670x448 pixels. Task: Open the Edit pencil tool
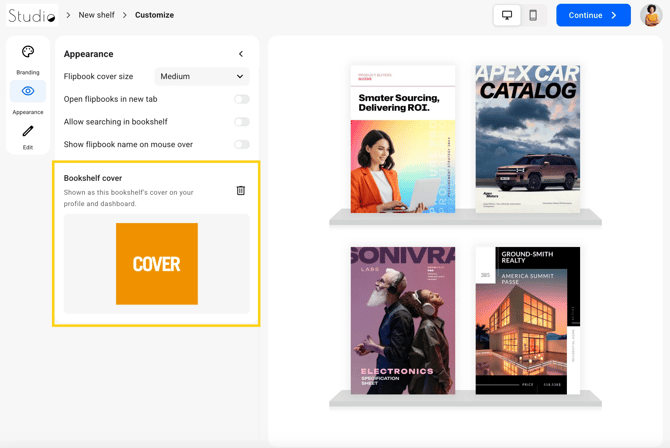coord(28,131)
